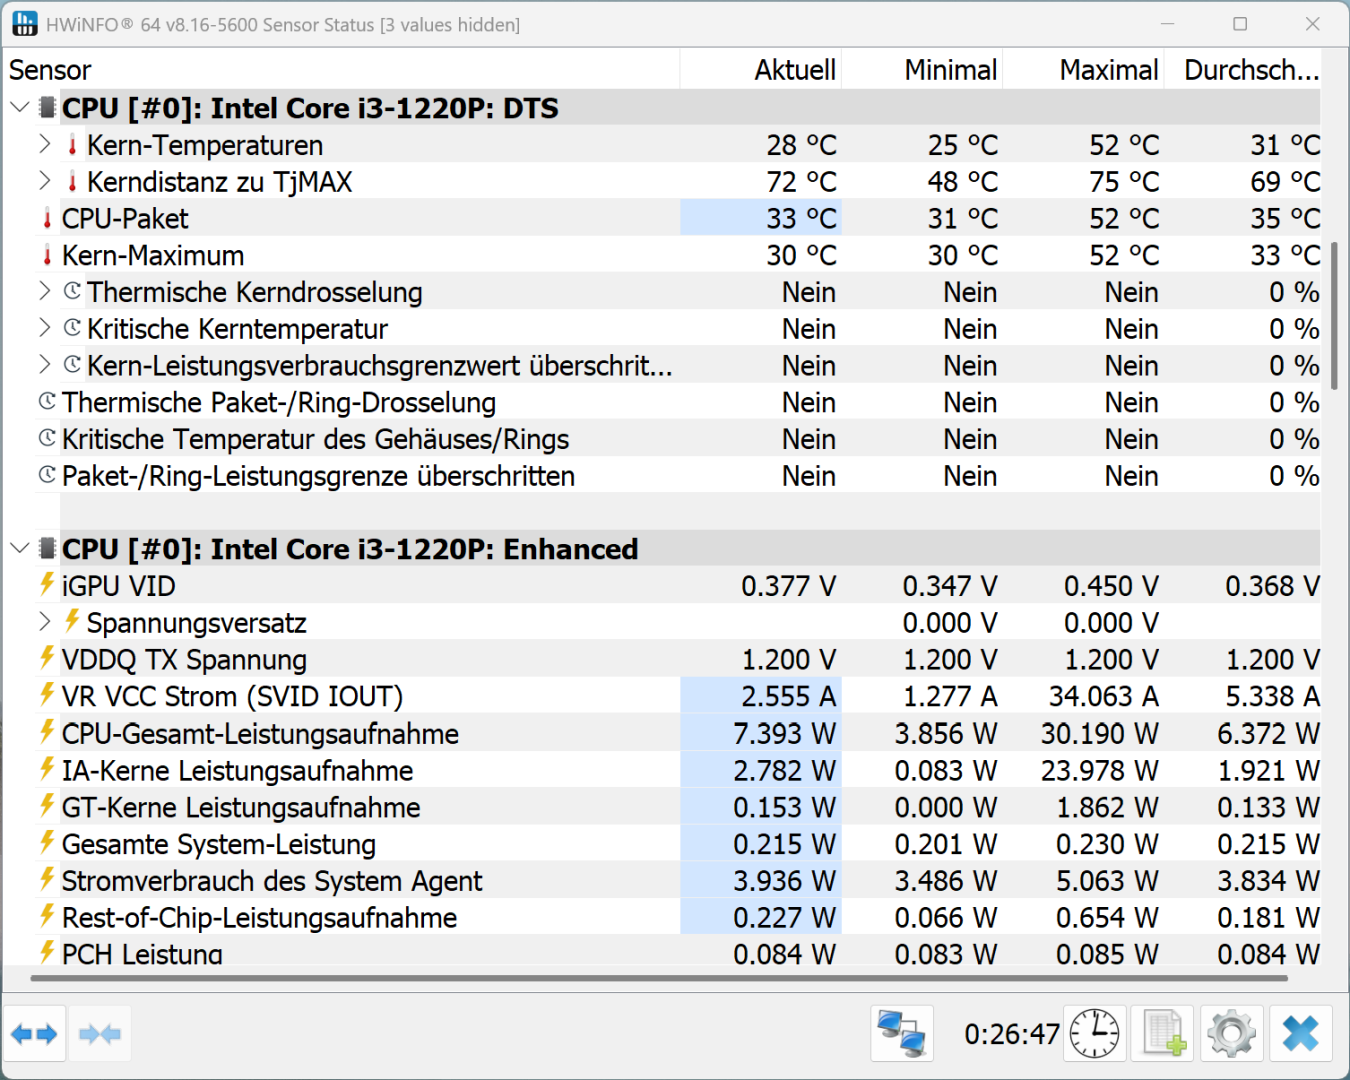This screenshot has width=1350, height=1080.
Task: Select the CPU-Gesamt-Leistungsaufnahme row
Action: click(678, 733)
